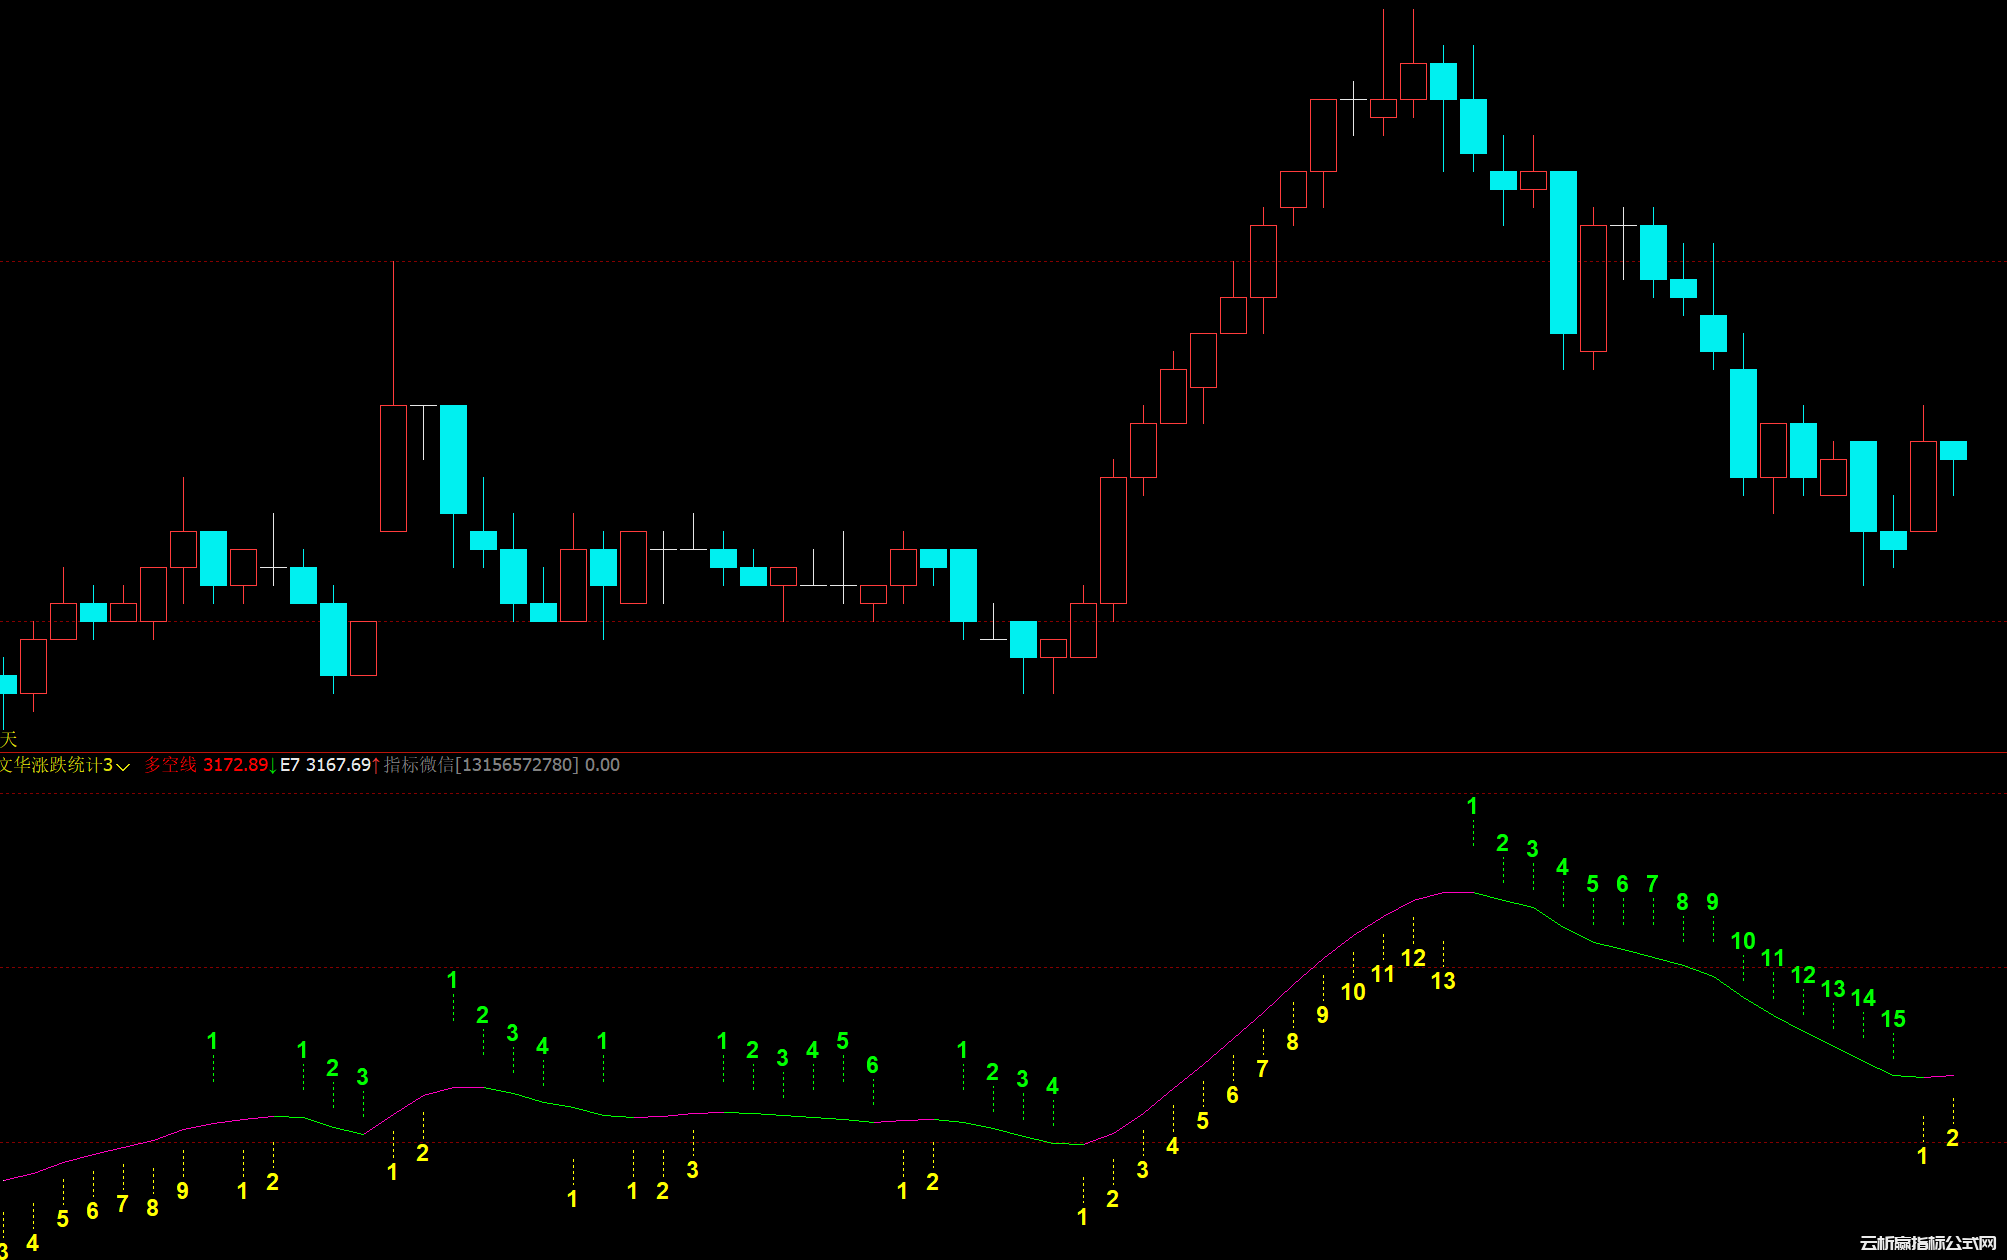The image size is (2007, 1260).
Task: Select the rightmost cyan candlestick
Action: click(1953, 451)
